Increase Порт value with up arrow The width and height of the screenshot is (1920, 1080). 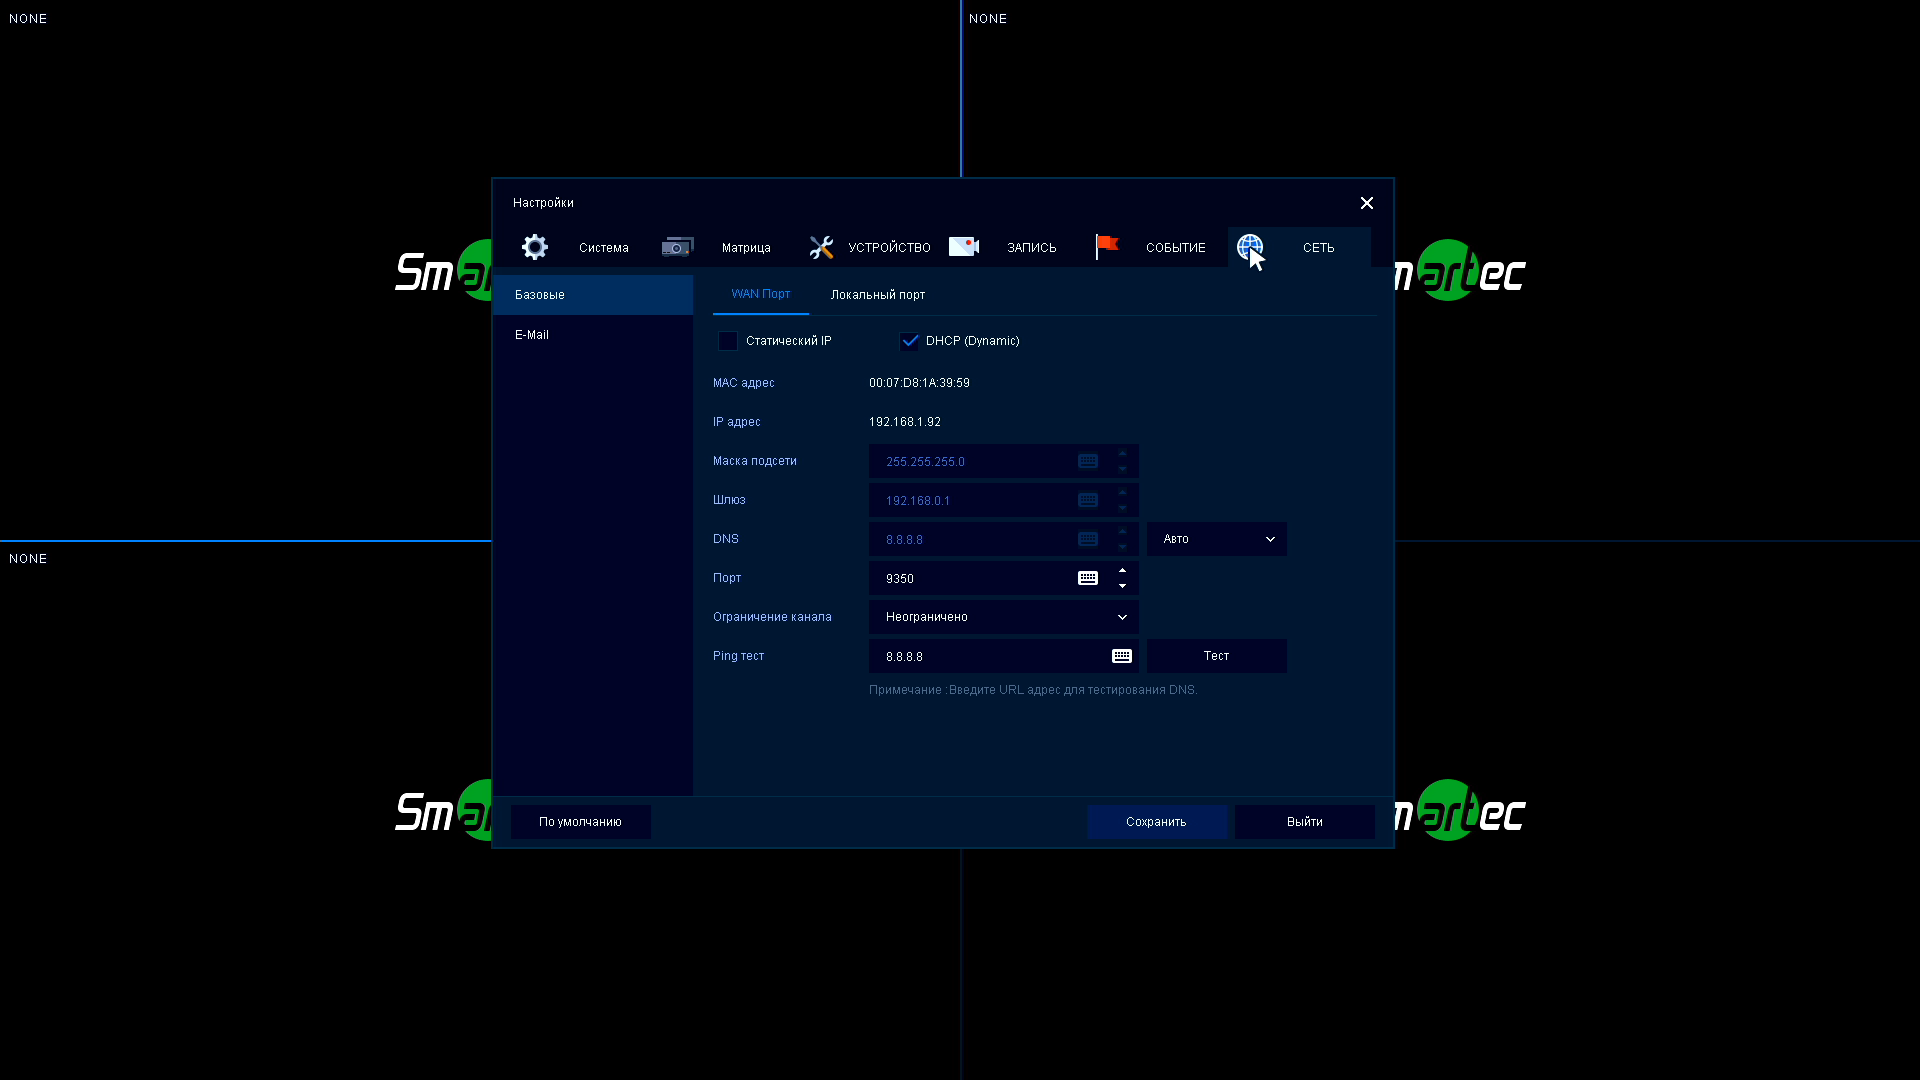[x=1122, y=570]
